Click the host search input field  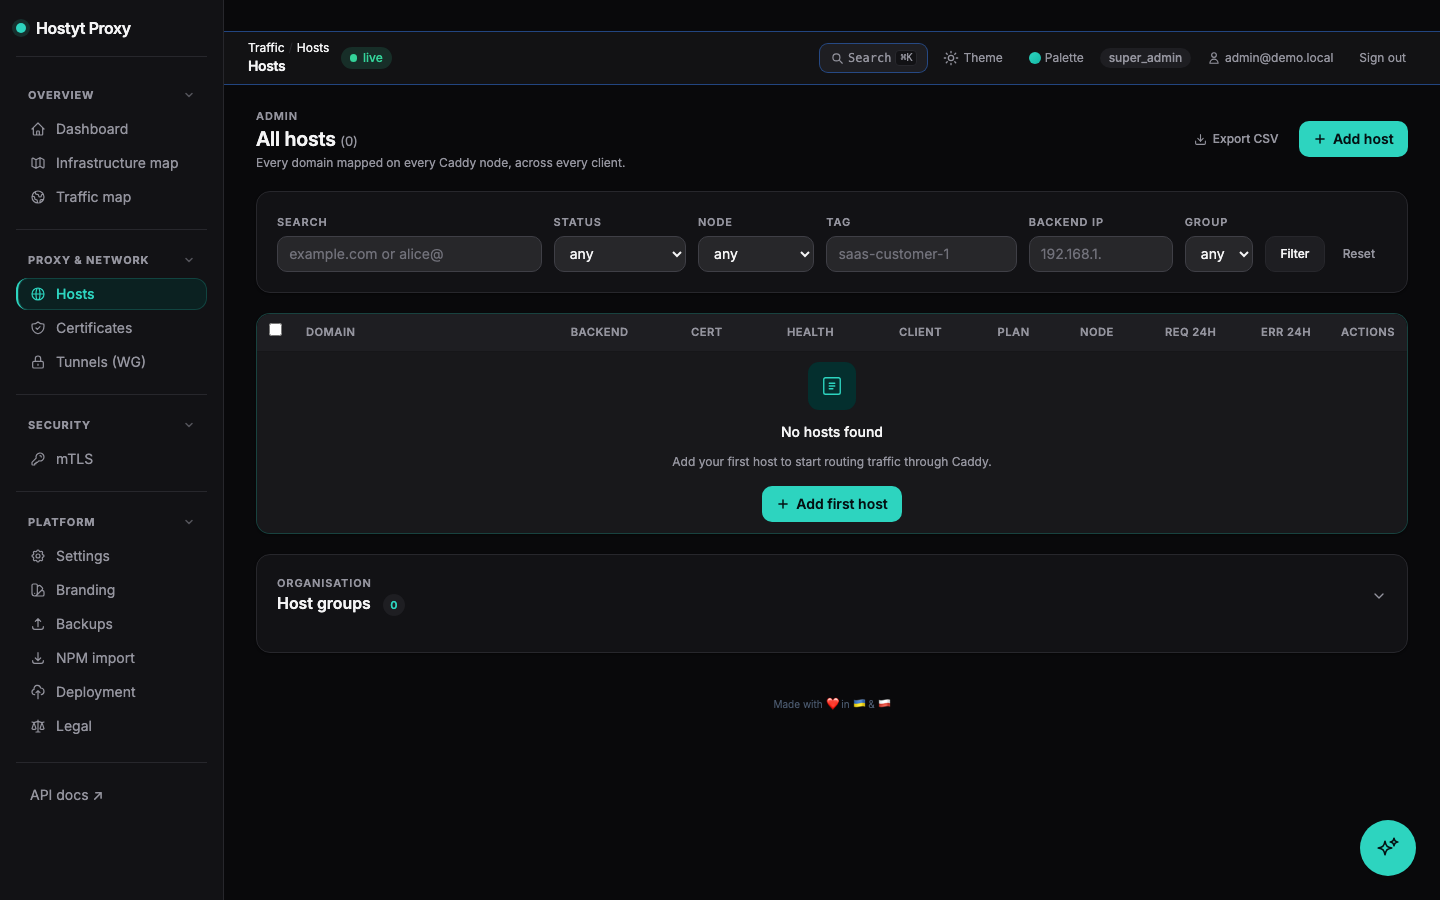409,254
